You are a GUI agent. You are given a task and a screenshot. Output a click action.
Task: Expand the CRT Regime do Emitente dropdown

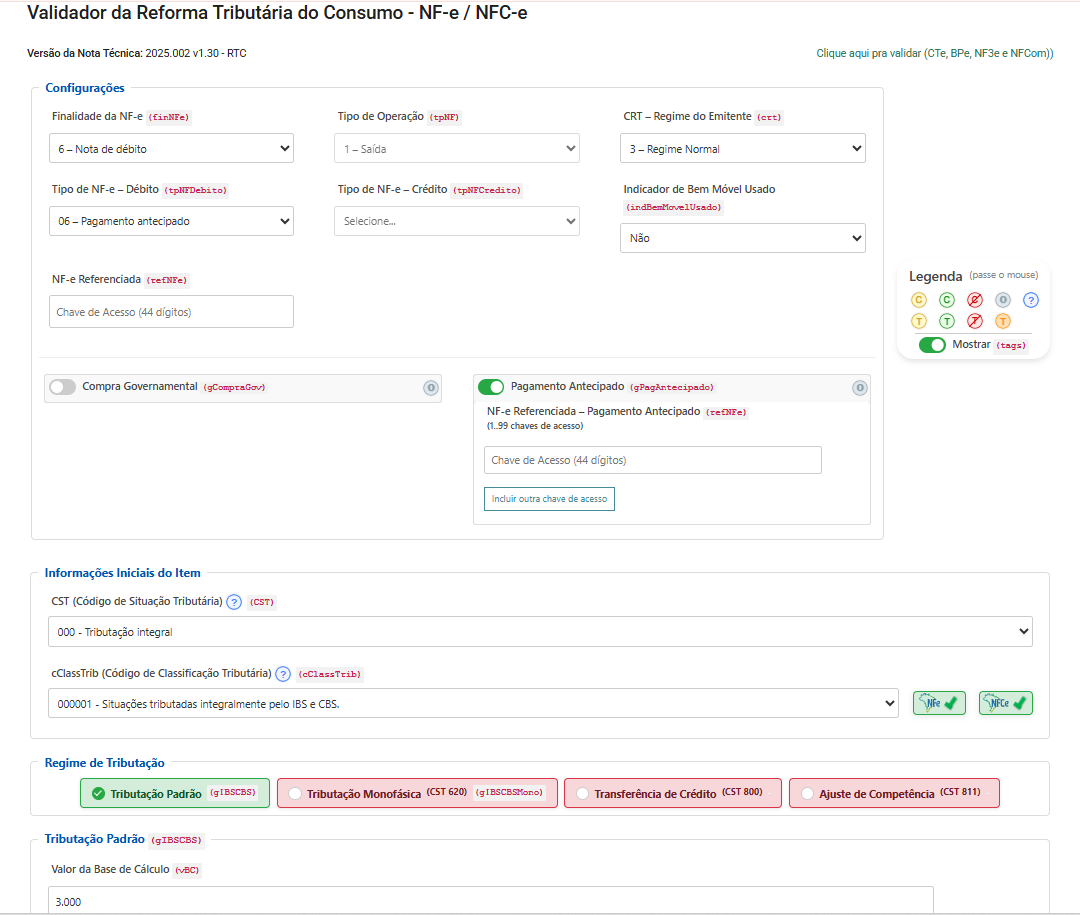coord(742,149)
